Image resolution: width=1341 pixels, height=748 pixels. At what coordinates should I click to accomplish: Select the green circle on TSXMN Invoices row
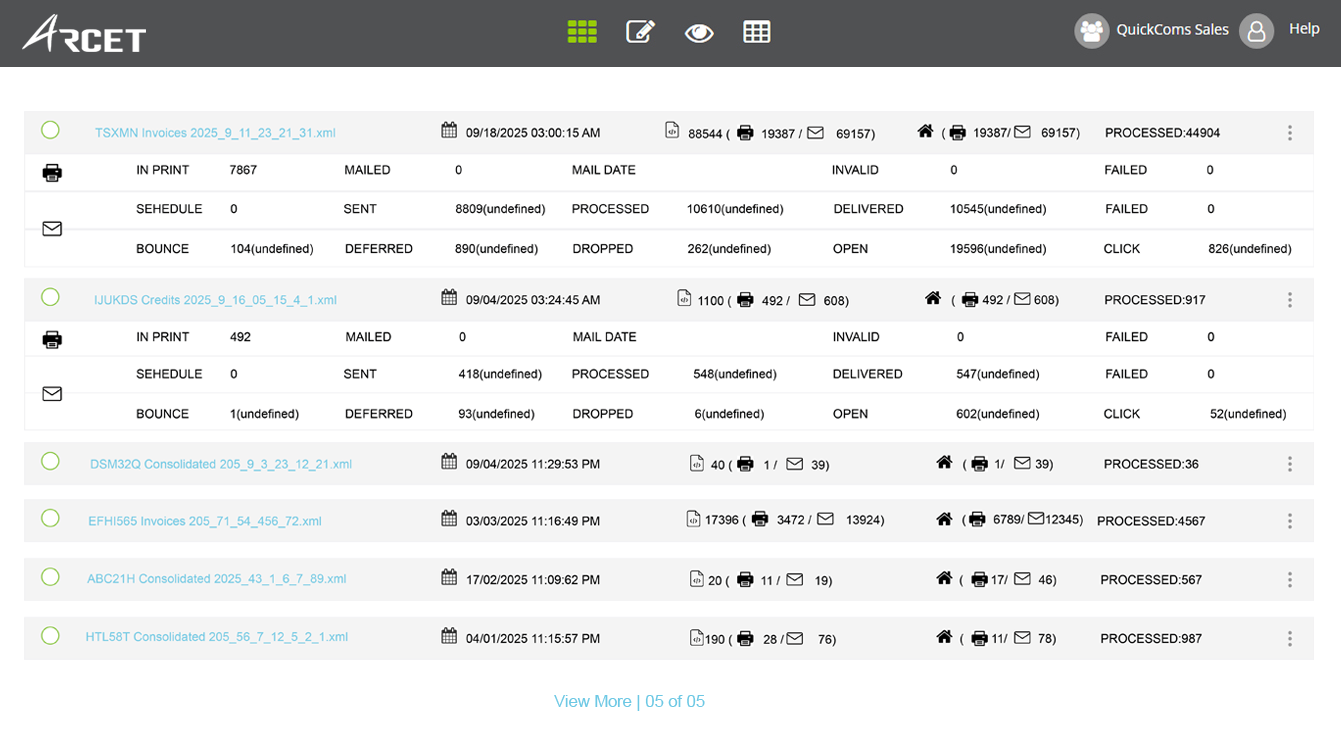click(x=50, y=130)
